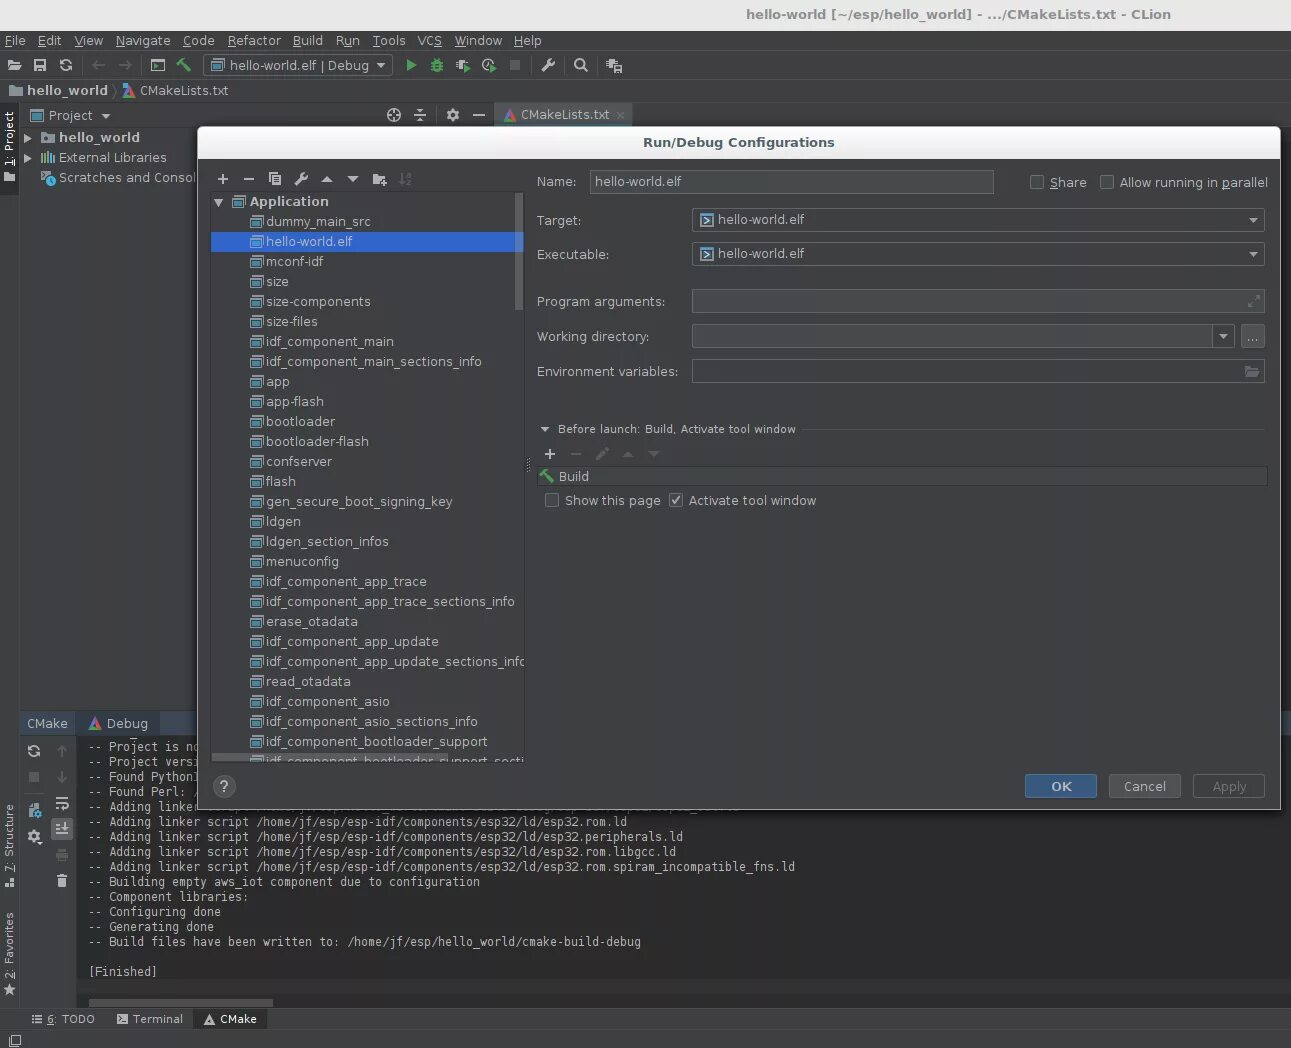The width and height of the screenshot is (1291, 1048).
Task: Select erase_otadata configuration in list
Action: (311, 622)
